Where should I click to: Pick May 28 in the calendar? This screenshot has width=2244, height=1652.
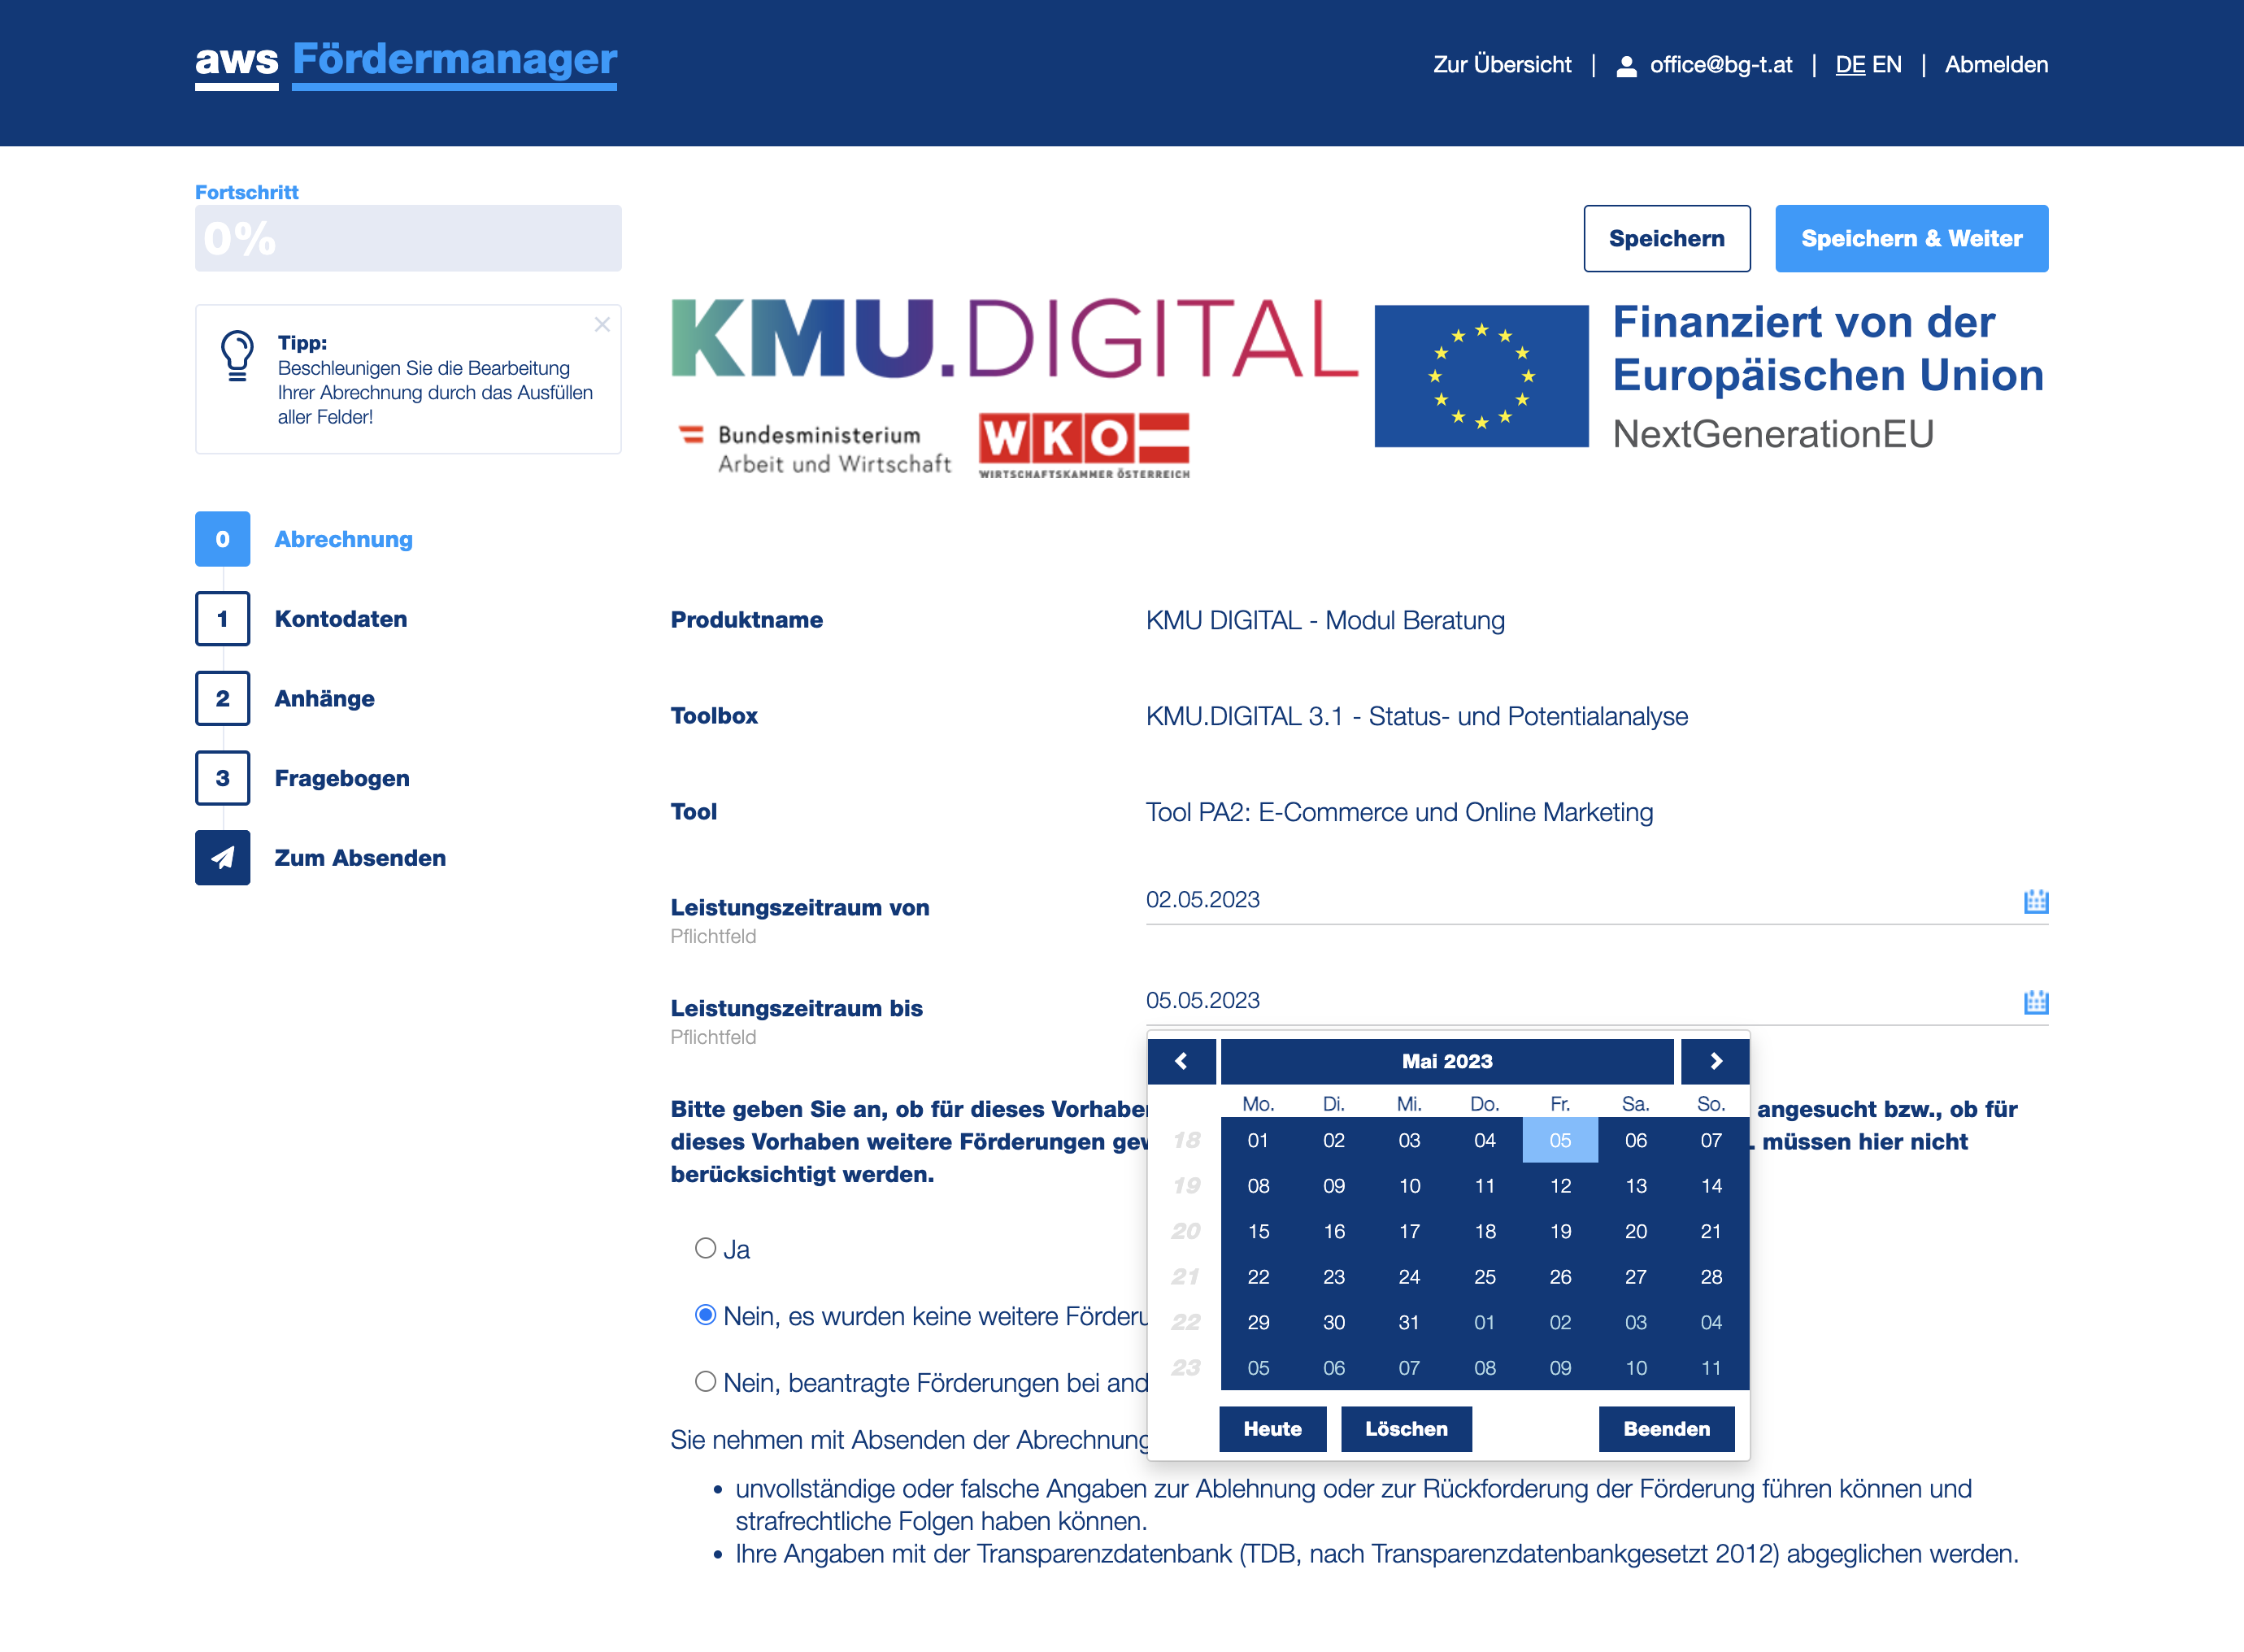[1711, 1277]
